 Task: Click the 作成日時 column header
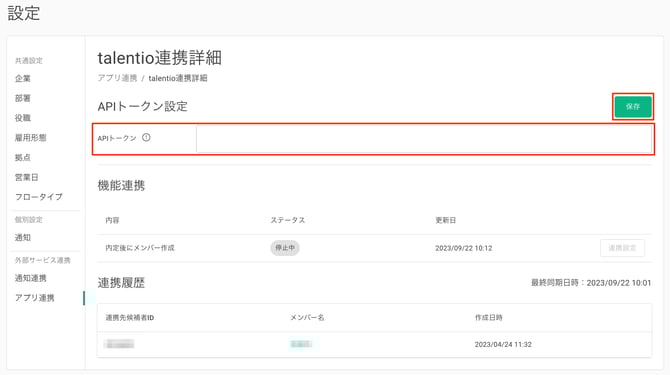[488, 318]
